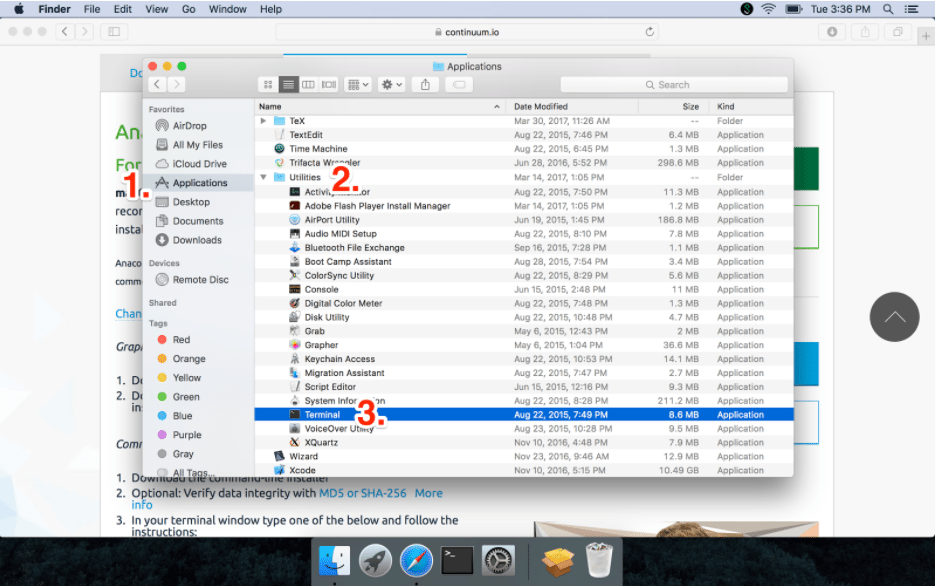Click the Edit Tags toolbar button

coord(459,85)
